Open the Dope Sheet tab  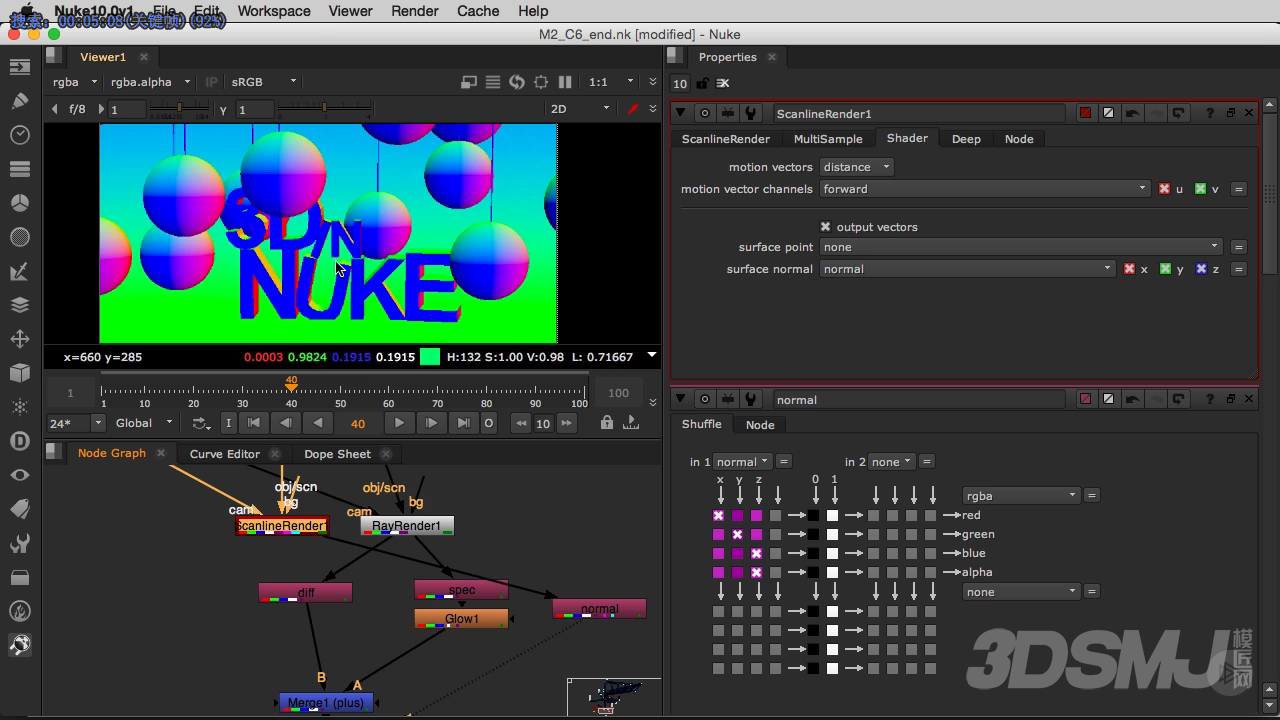[337, 454]
